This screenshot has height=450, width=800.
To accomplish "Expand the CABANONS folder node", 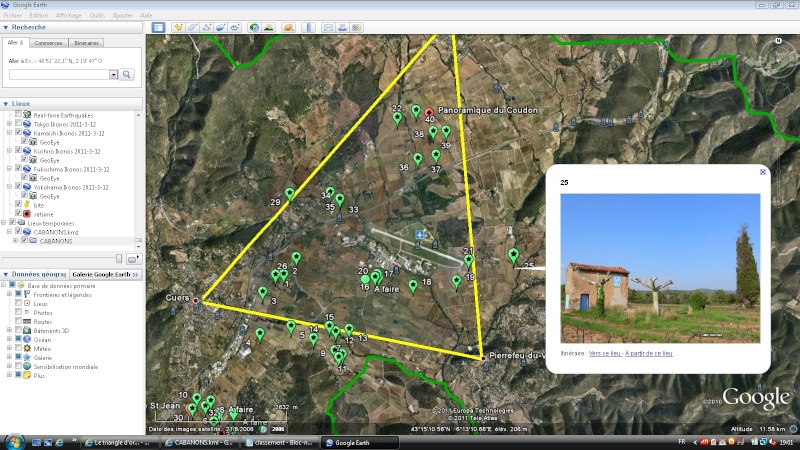I will (15, 241).
